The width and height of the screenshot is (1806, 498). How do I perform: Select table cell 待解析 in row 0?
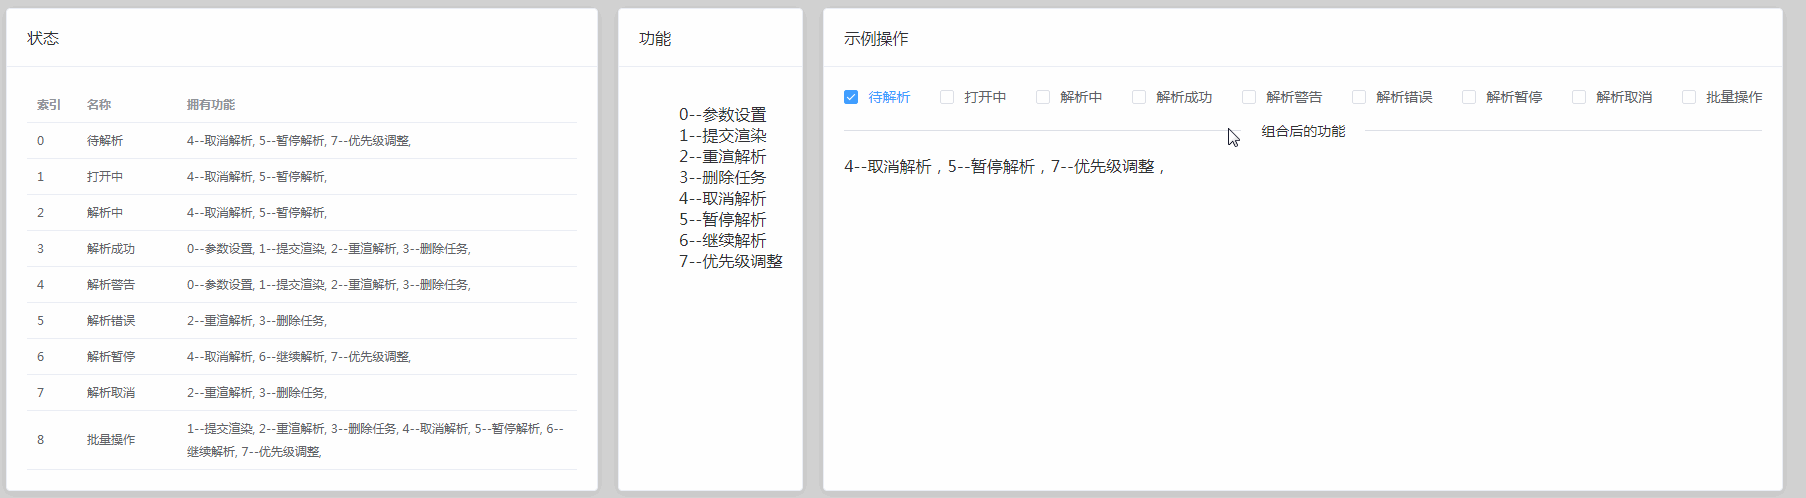(x=105, y=141)
